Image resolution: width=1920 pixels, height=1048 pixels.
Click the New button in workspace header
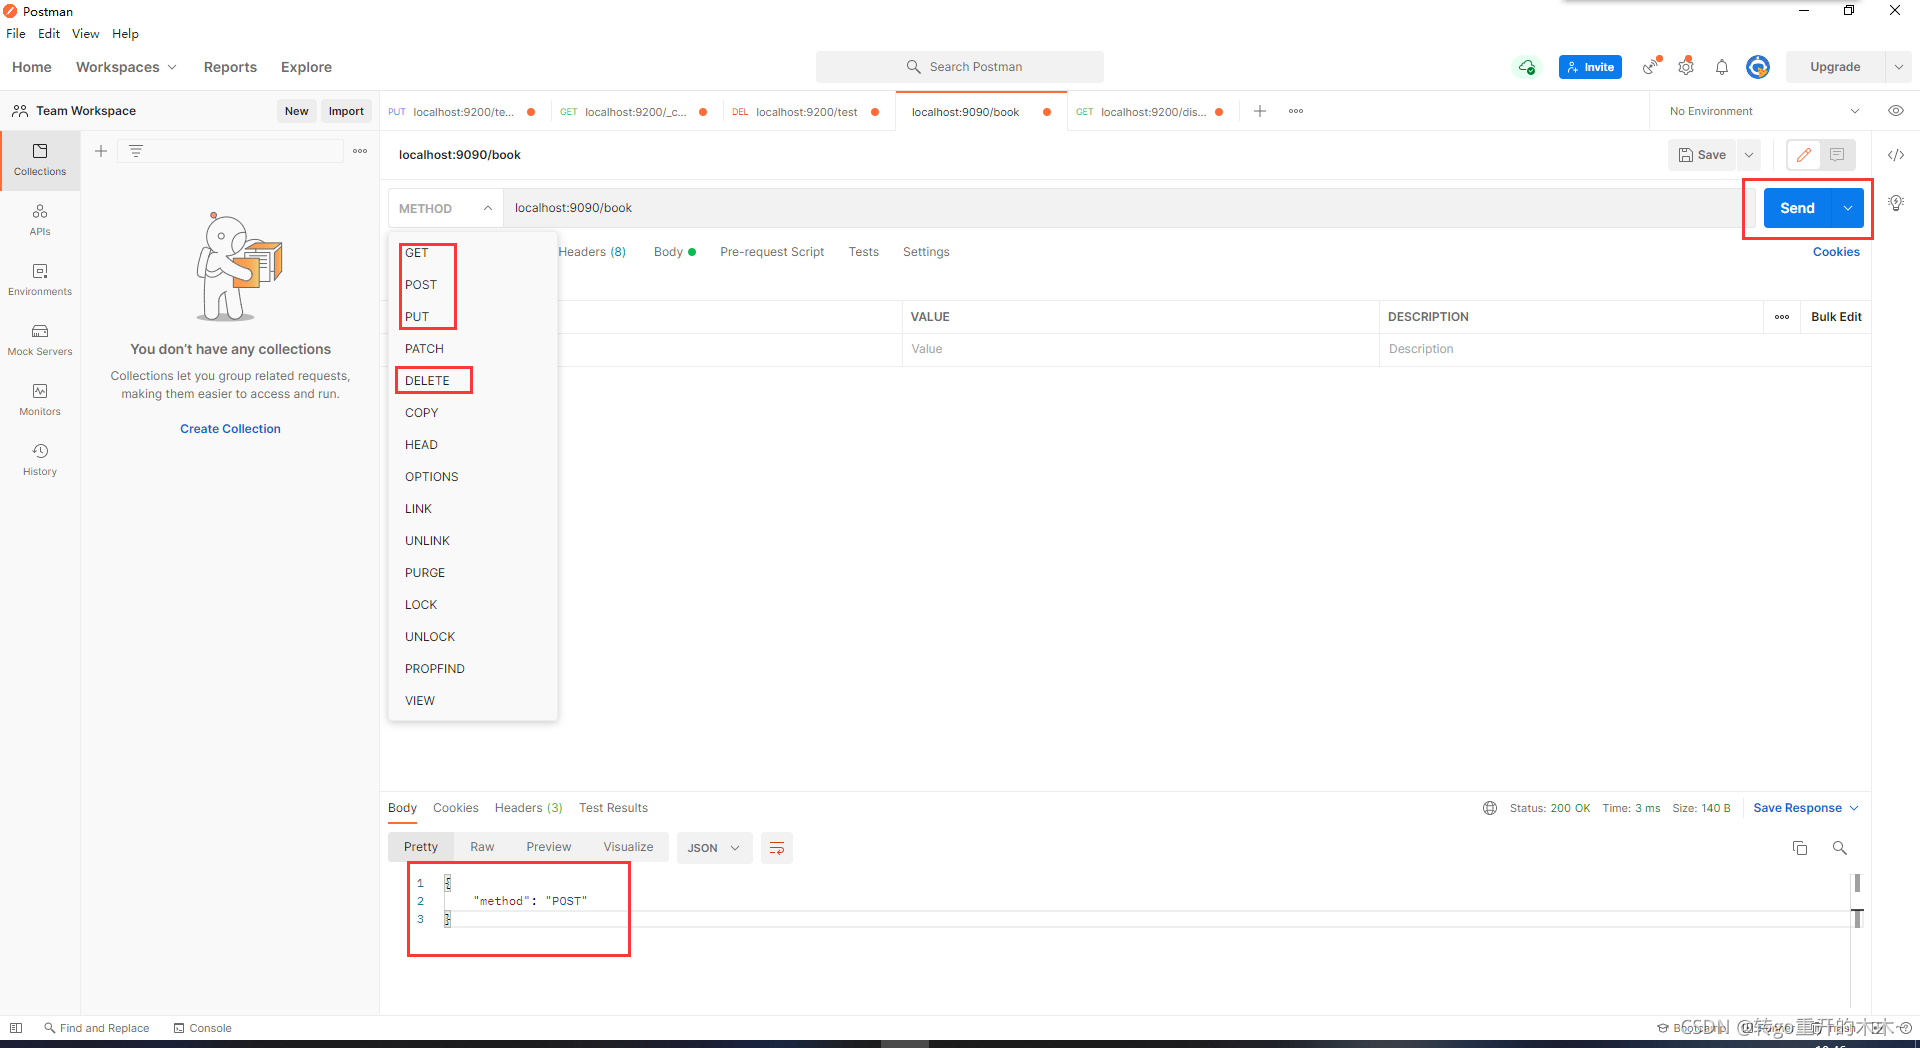pyautogui.click(x=296, y=111)
